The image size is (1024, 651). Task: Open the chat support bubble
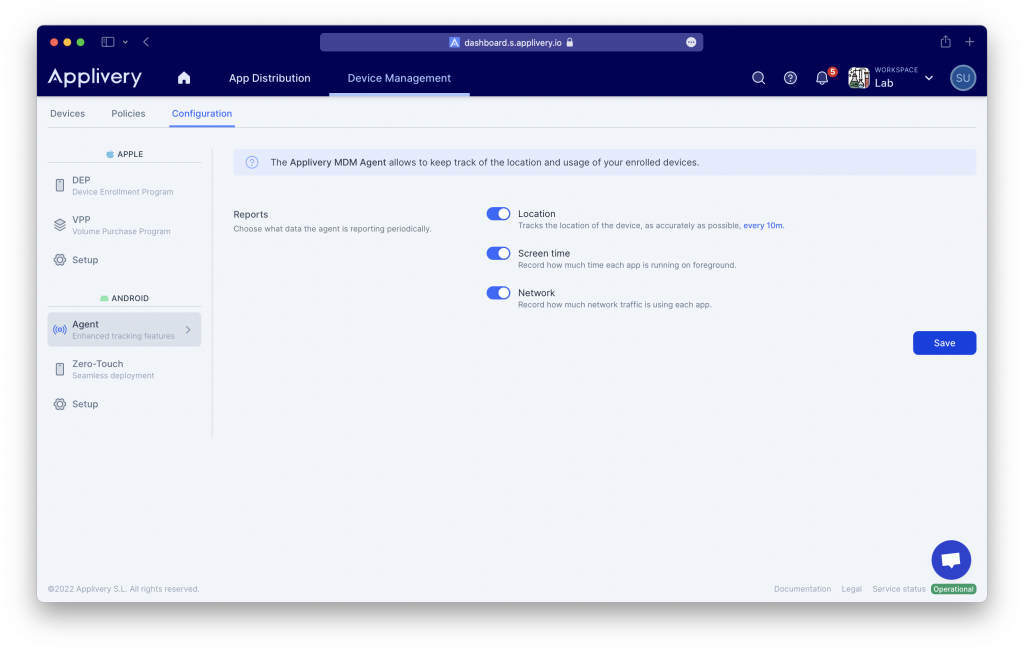(951, 560)
